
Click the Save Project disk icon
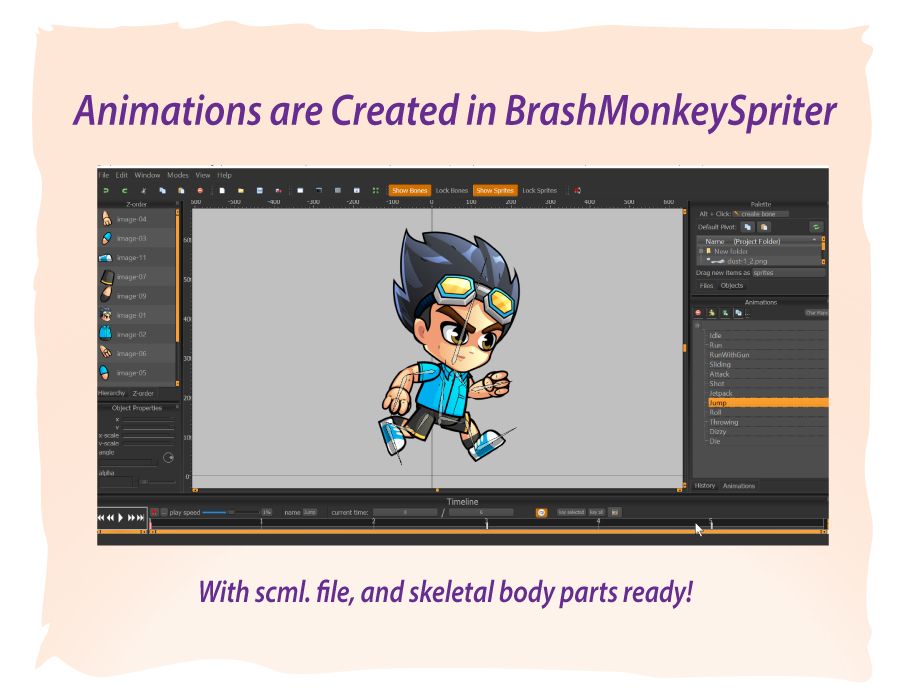coord(259,190)
